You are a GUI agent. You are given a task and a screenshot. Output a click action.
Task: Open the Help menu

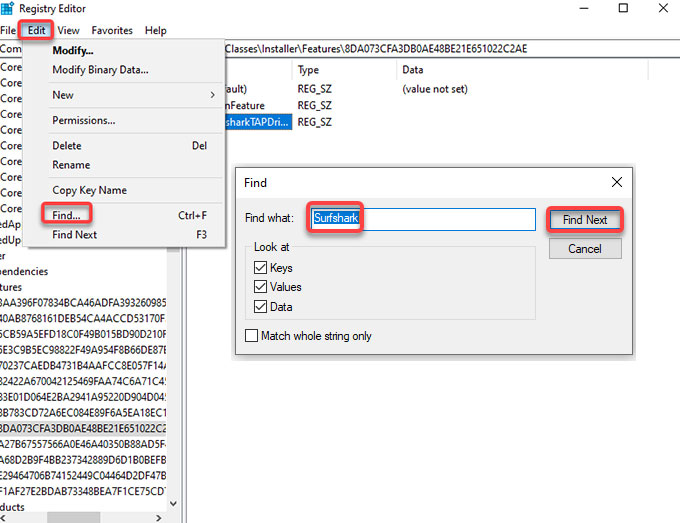click(156, 30)
